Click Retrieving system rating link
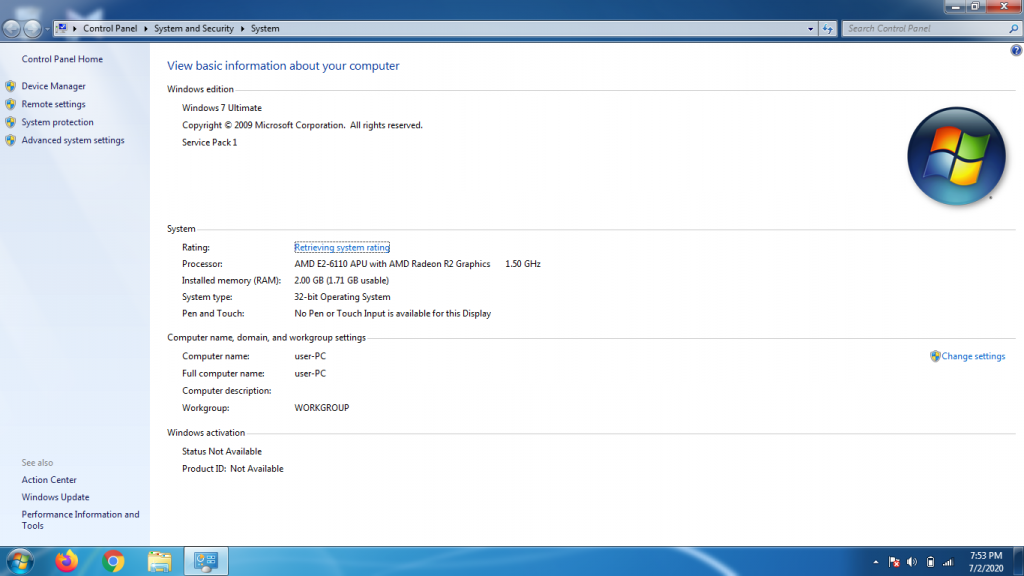Screen dimensions: 1024x576 pos(342,248)
